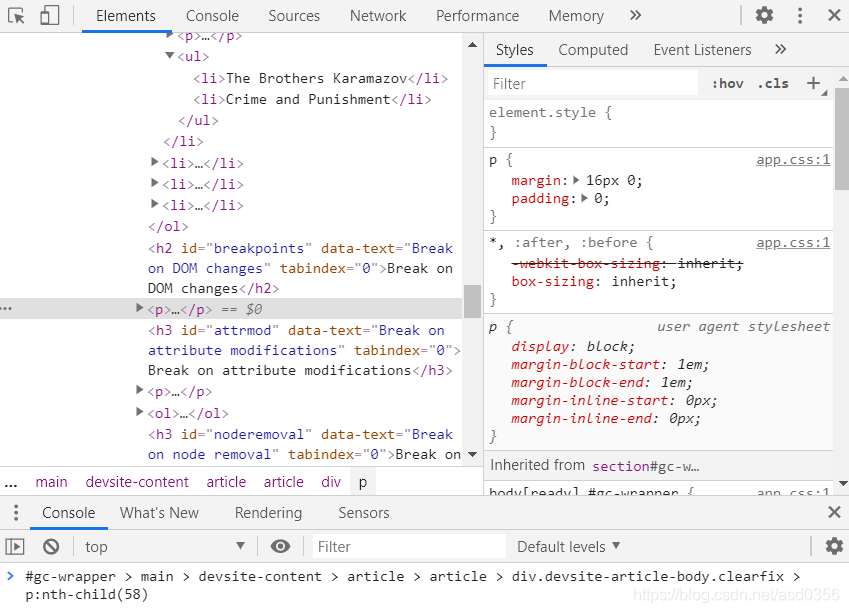Focus the console Filter input field

(409, 546)
